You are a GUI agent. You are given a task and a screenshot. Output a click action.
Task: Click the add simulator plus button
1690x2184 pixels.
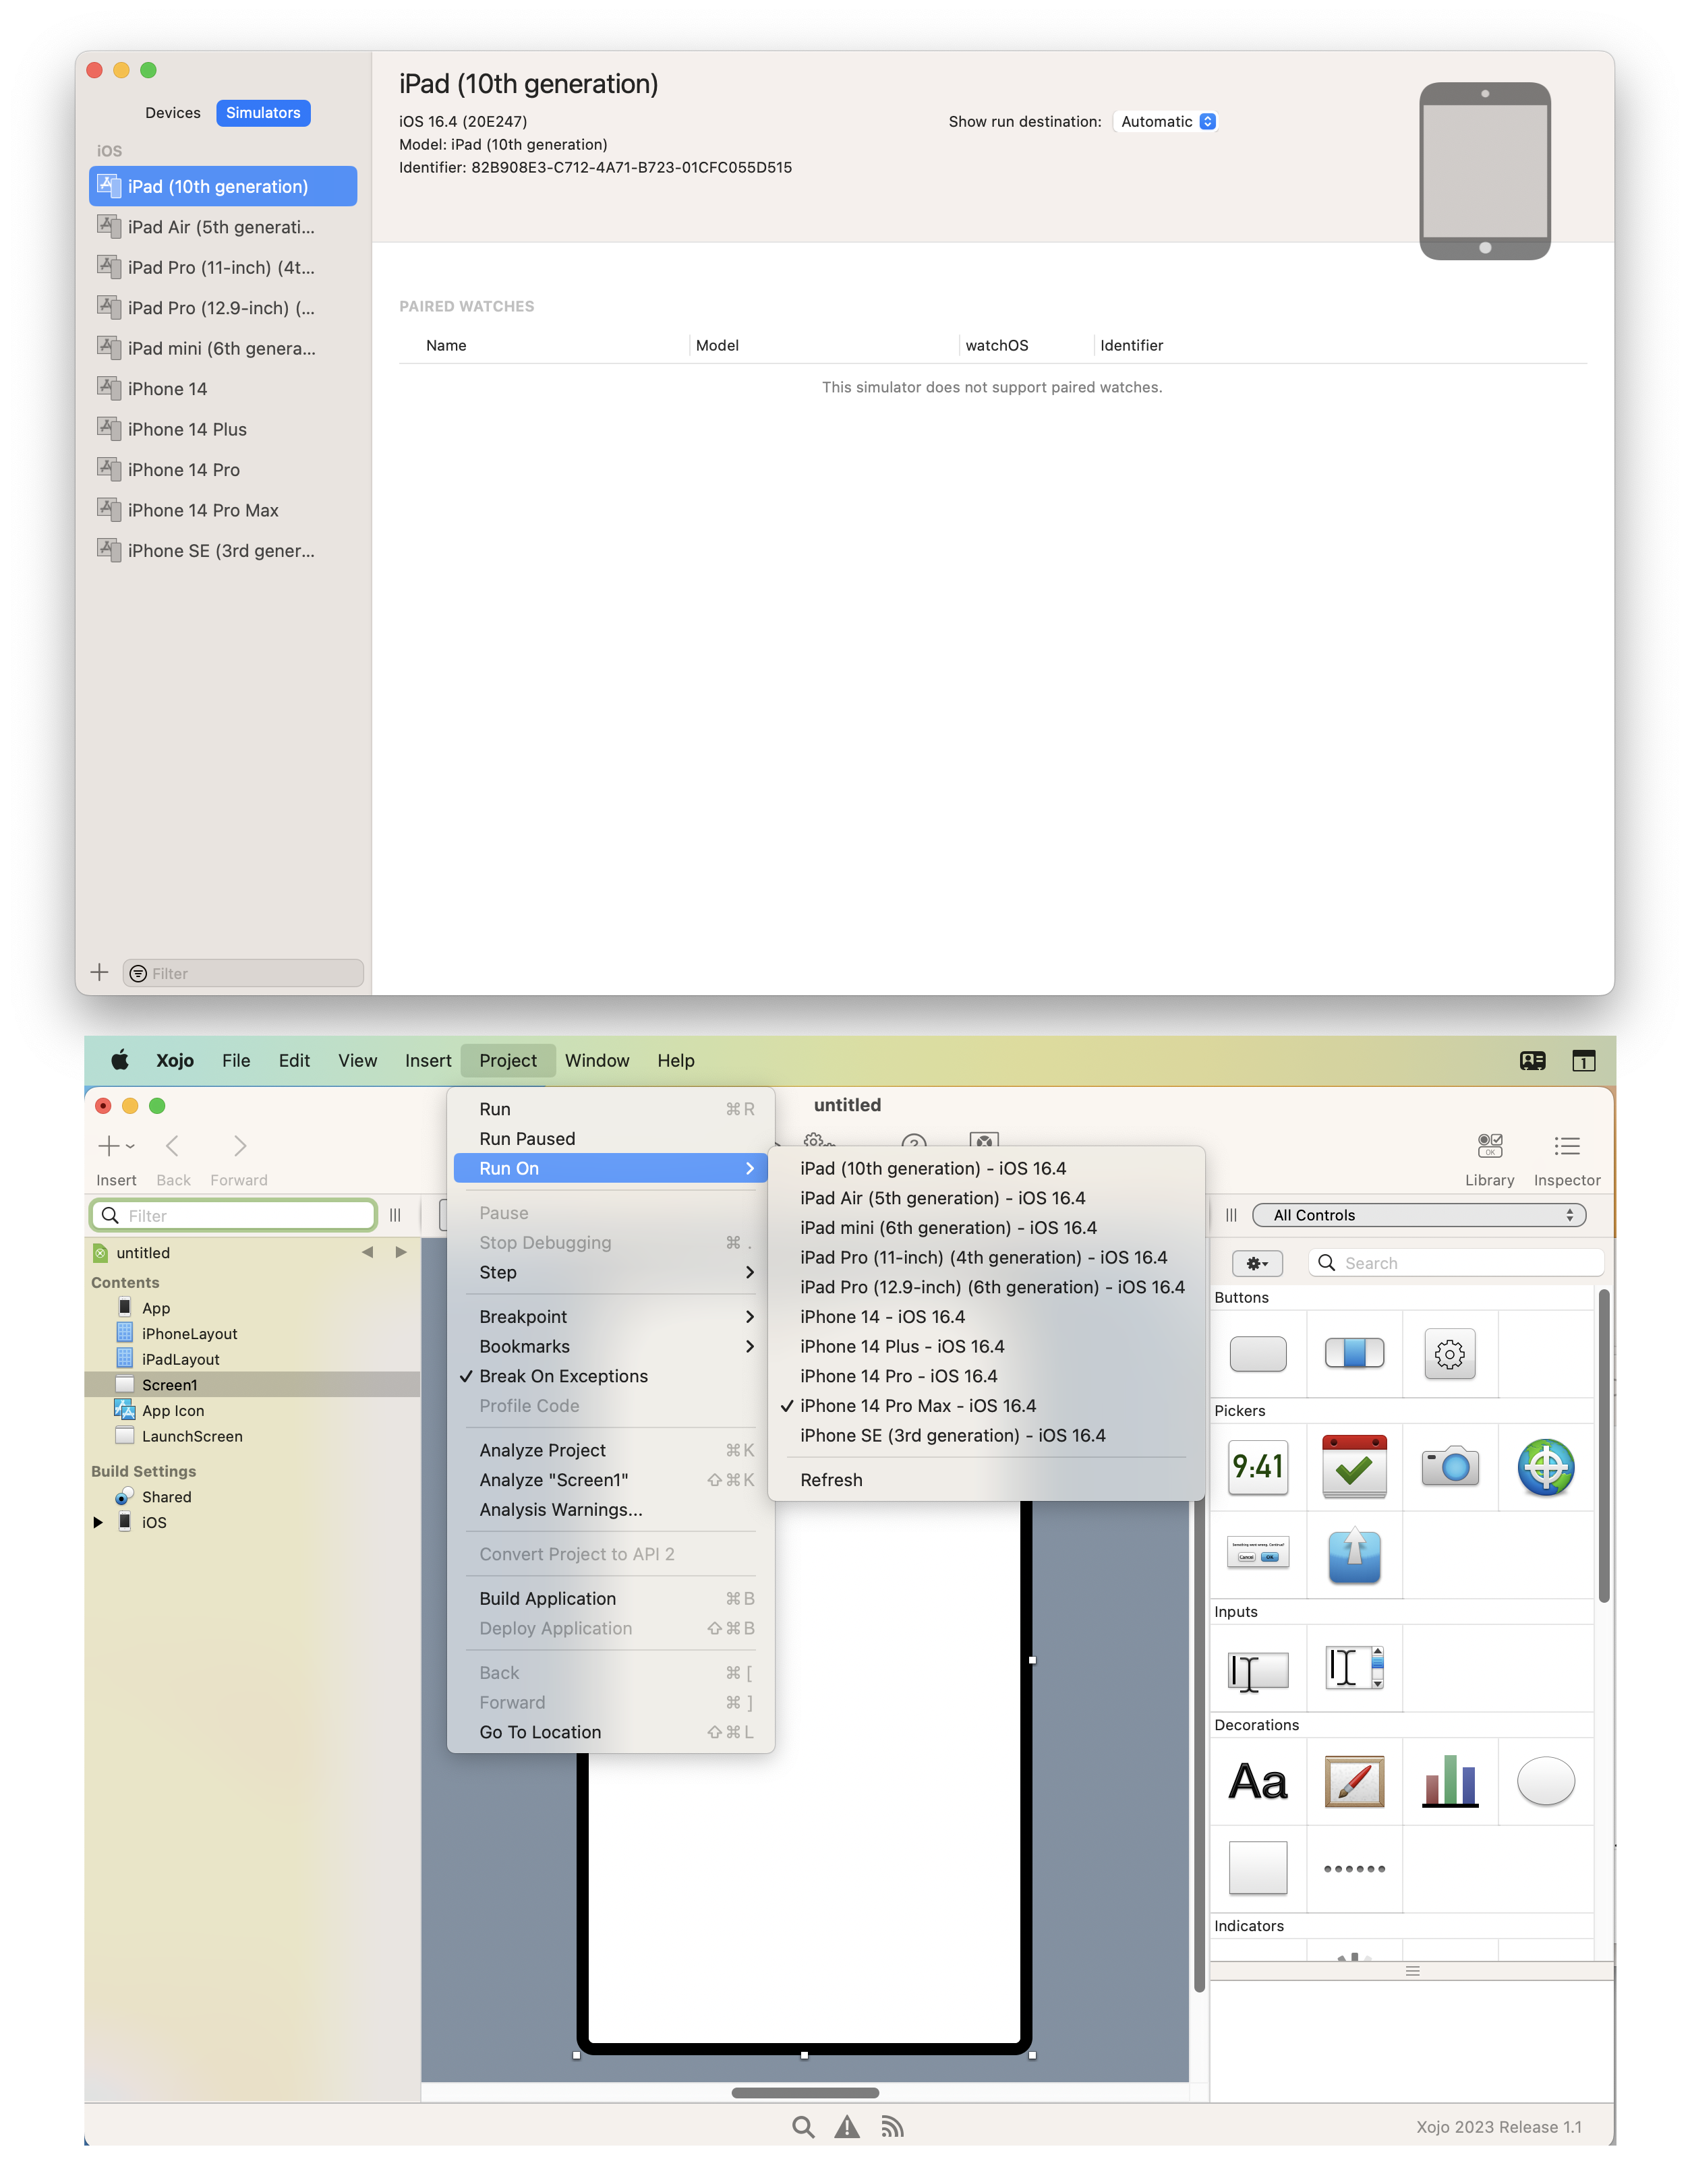point(100,972)
